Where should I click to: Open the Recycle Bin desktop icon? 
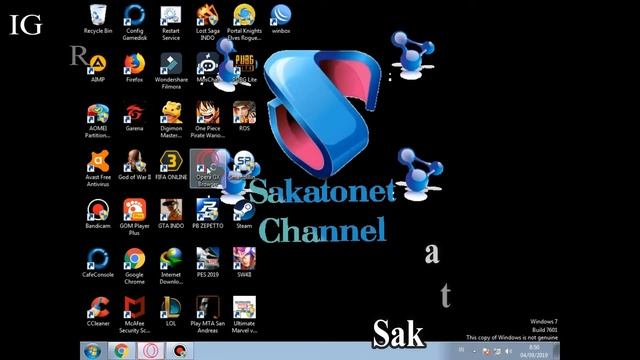pos(98,19)
